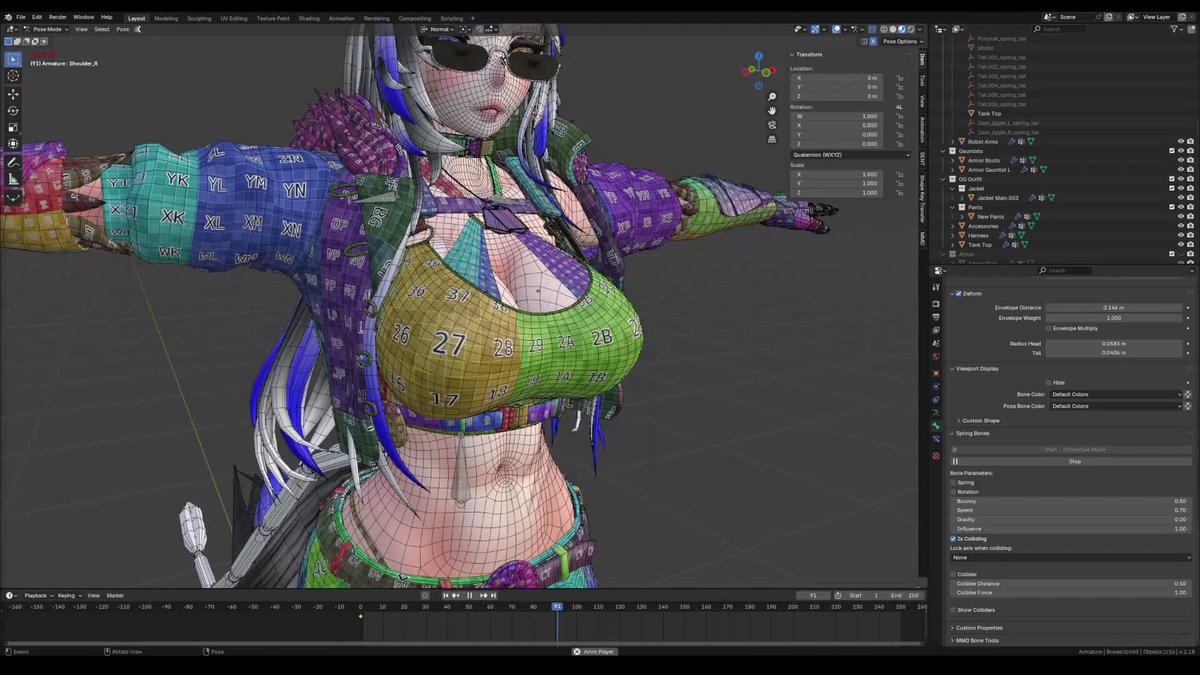The width and height of the screenshot is (1200, 675).
Task: Select the Transform tool
Action: tap(13, 145)
